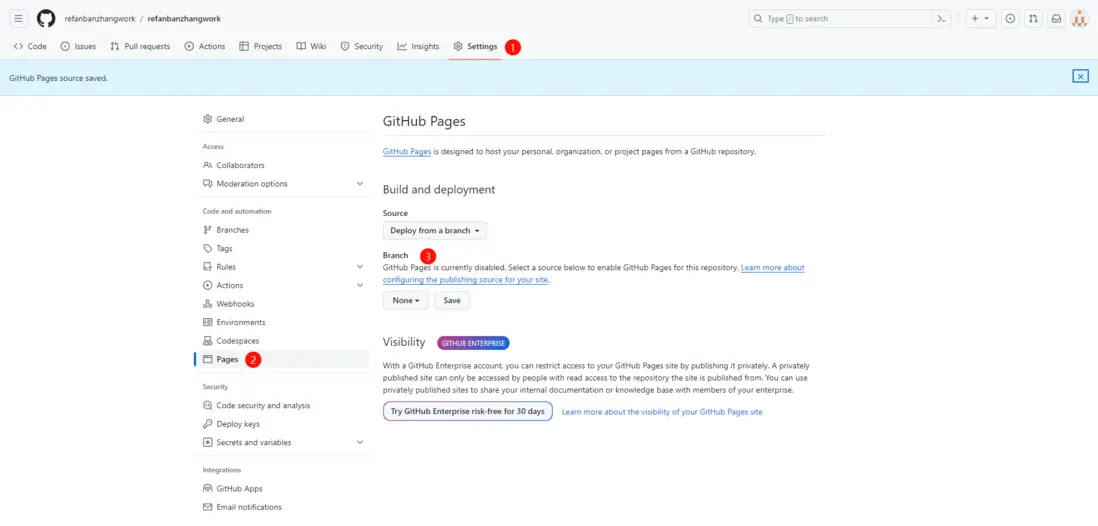This screenshot has height=526, width=1098.
Task: Open the notifications inbox icon
Action: pos(1056,19)
